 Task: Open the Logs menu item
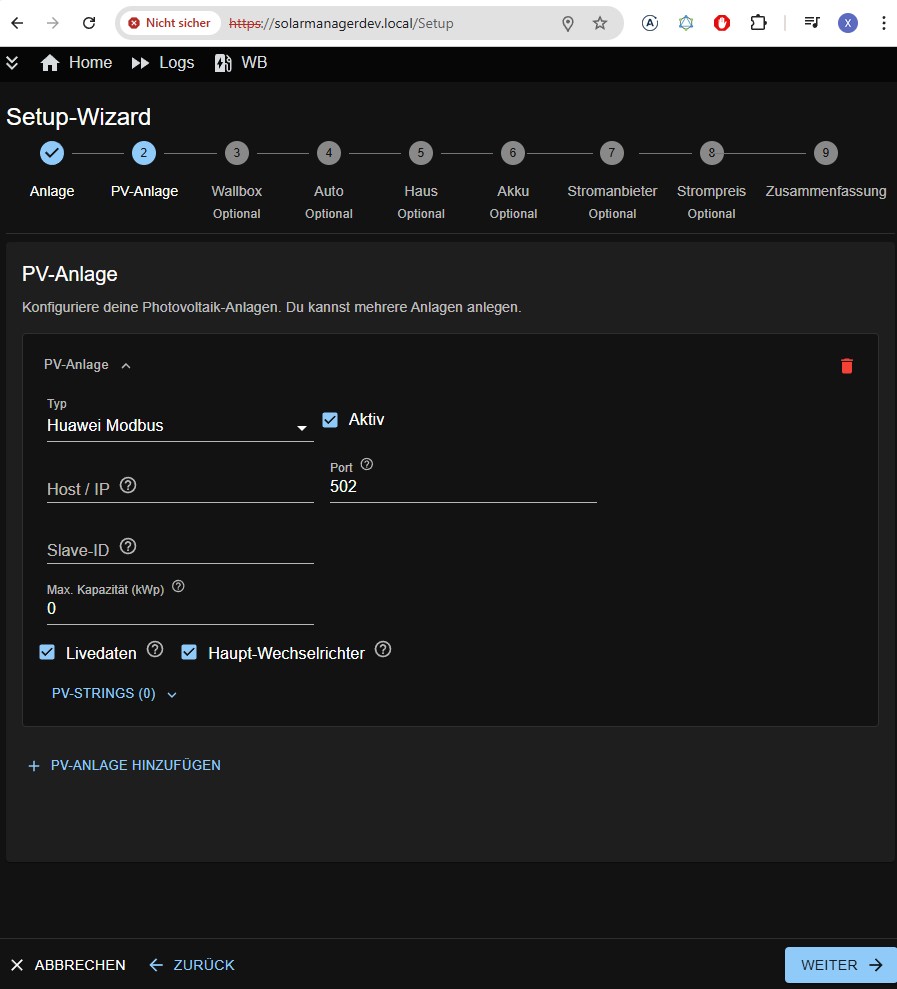click(x=163, y=63)
